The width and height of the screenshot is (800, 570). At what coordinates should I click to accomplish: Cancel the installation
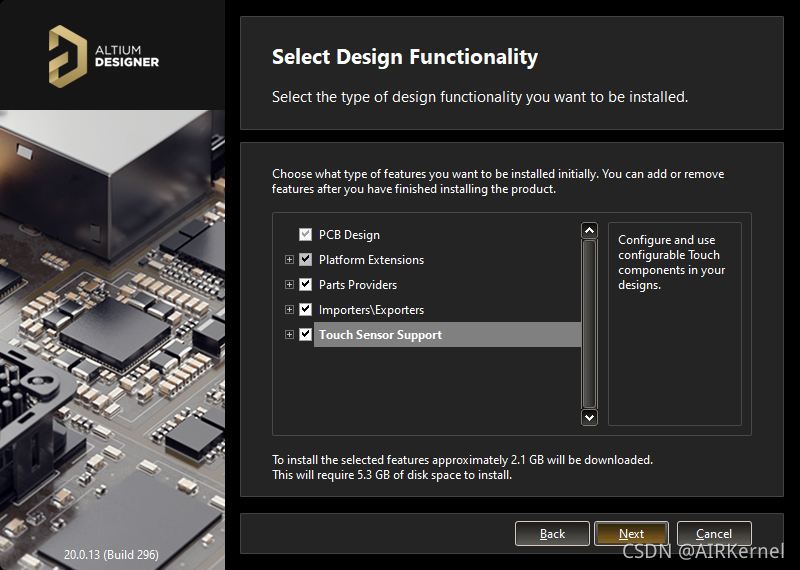714,534
